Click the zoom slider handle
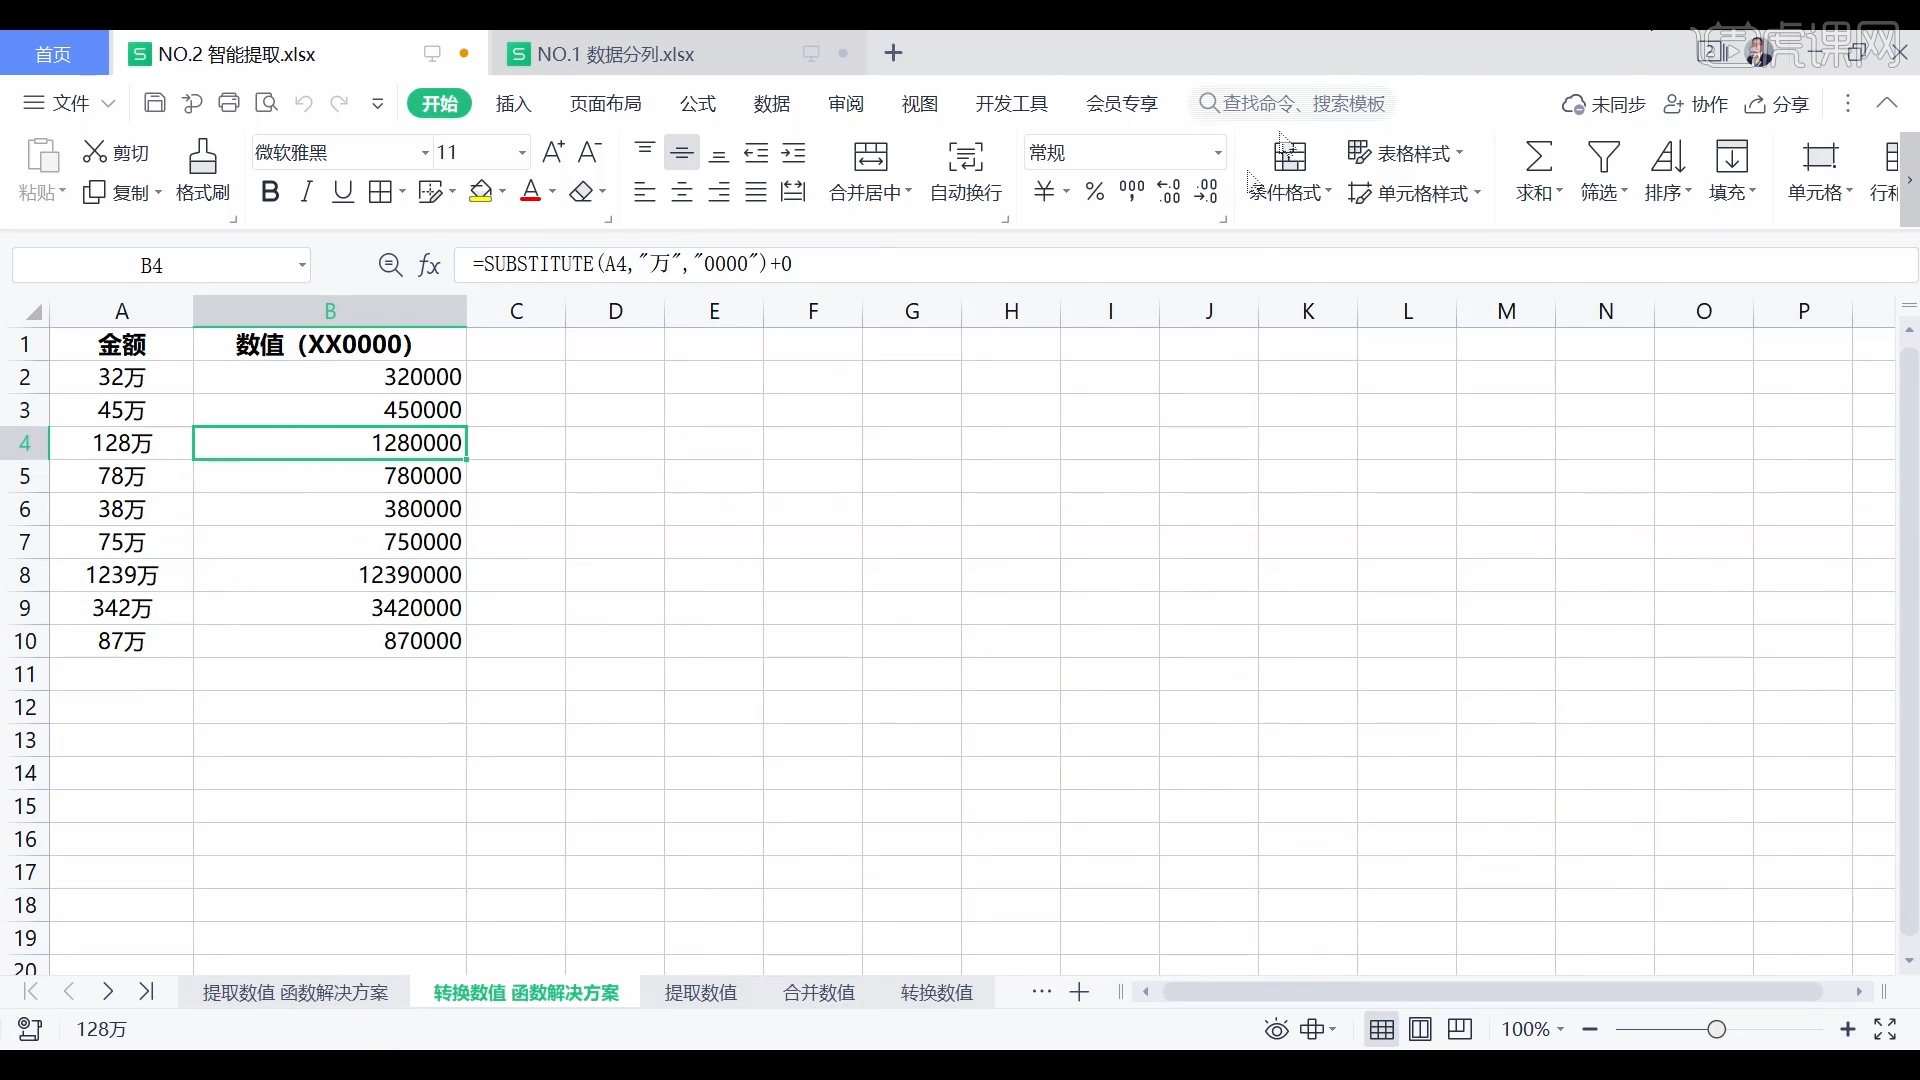The image size is (1920, 1080). 1717,1030
